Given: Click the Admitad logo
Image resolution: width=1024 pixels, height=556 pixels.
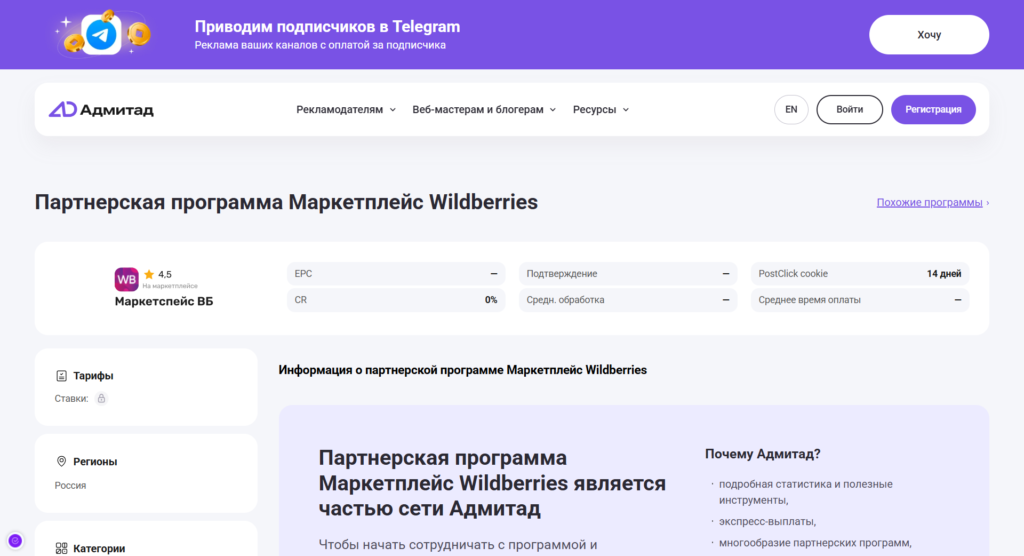Looking at the screenshot, I should pos(101,110).
